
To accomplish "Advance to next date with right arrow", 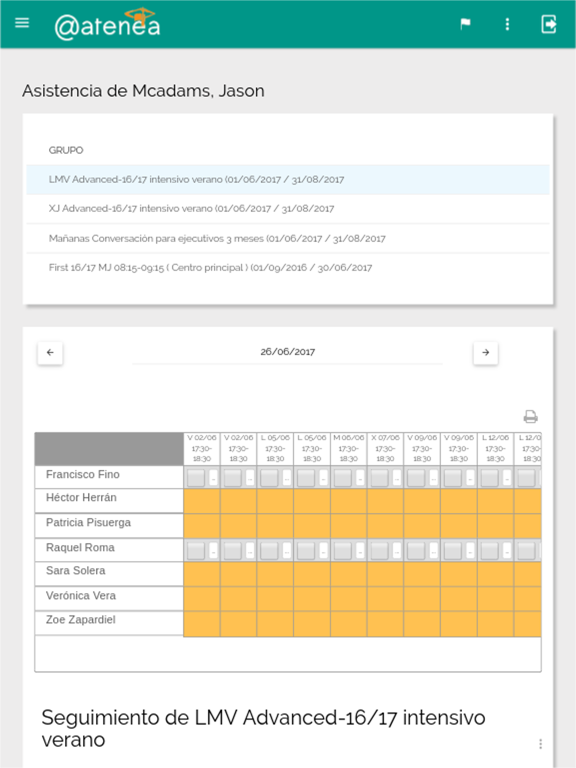I will pos(485,353).
